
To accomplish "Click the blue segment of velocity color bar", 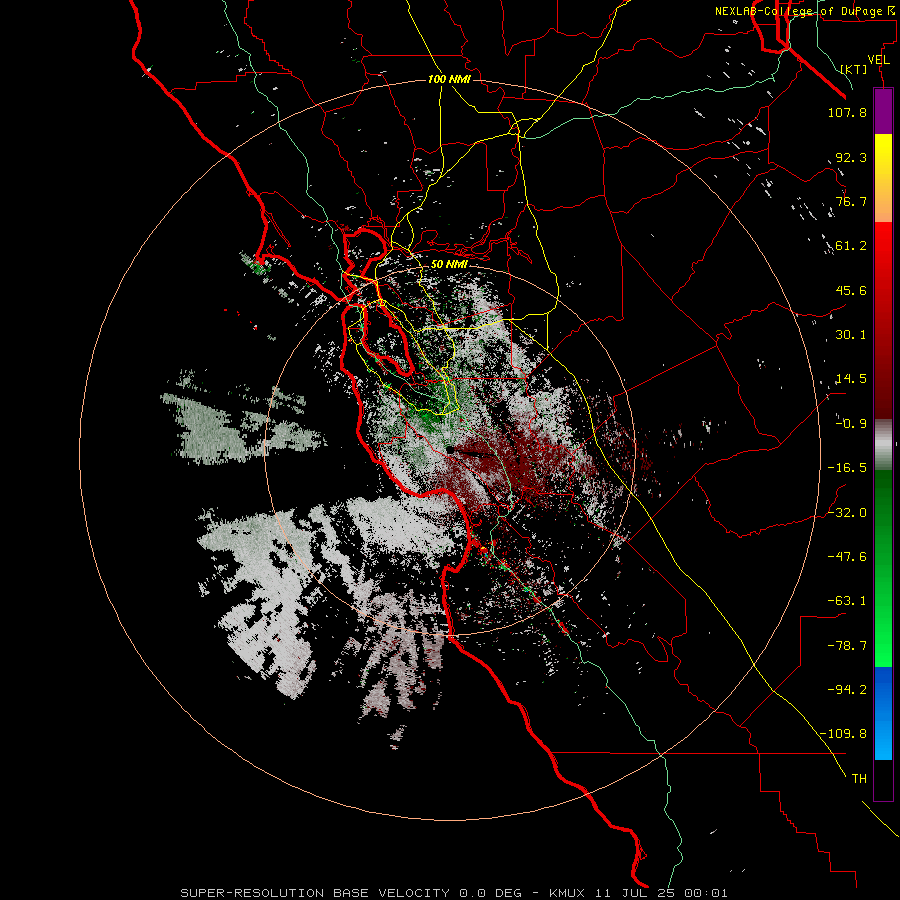I will point(883,713).
